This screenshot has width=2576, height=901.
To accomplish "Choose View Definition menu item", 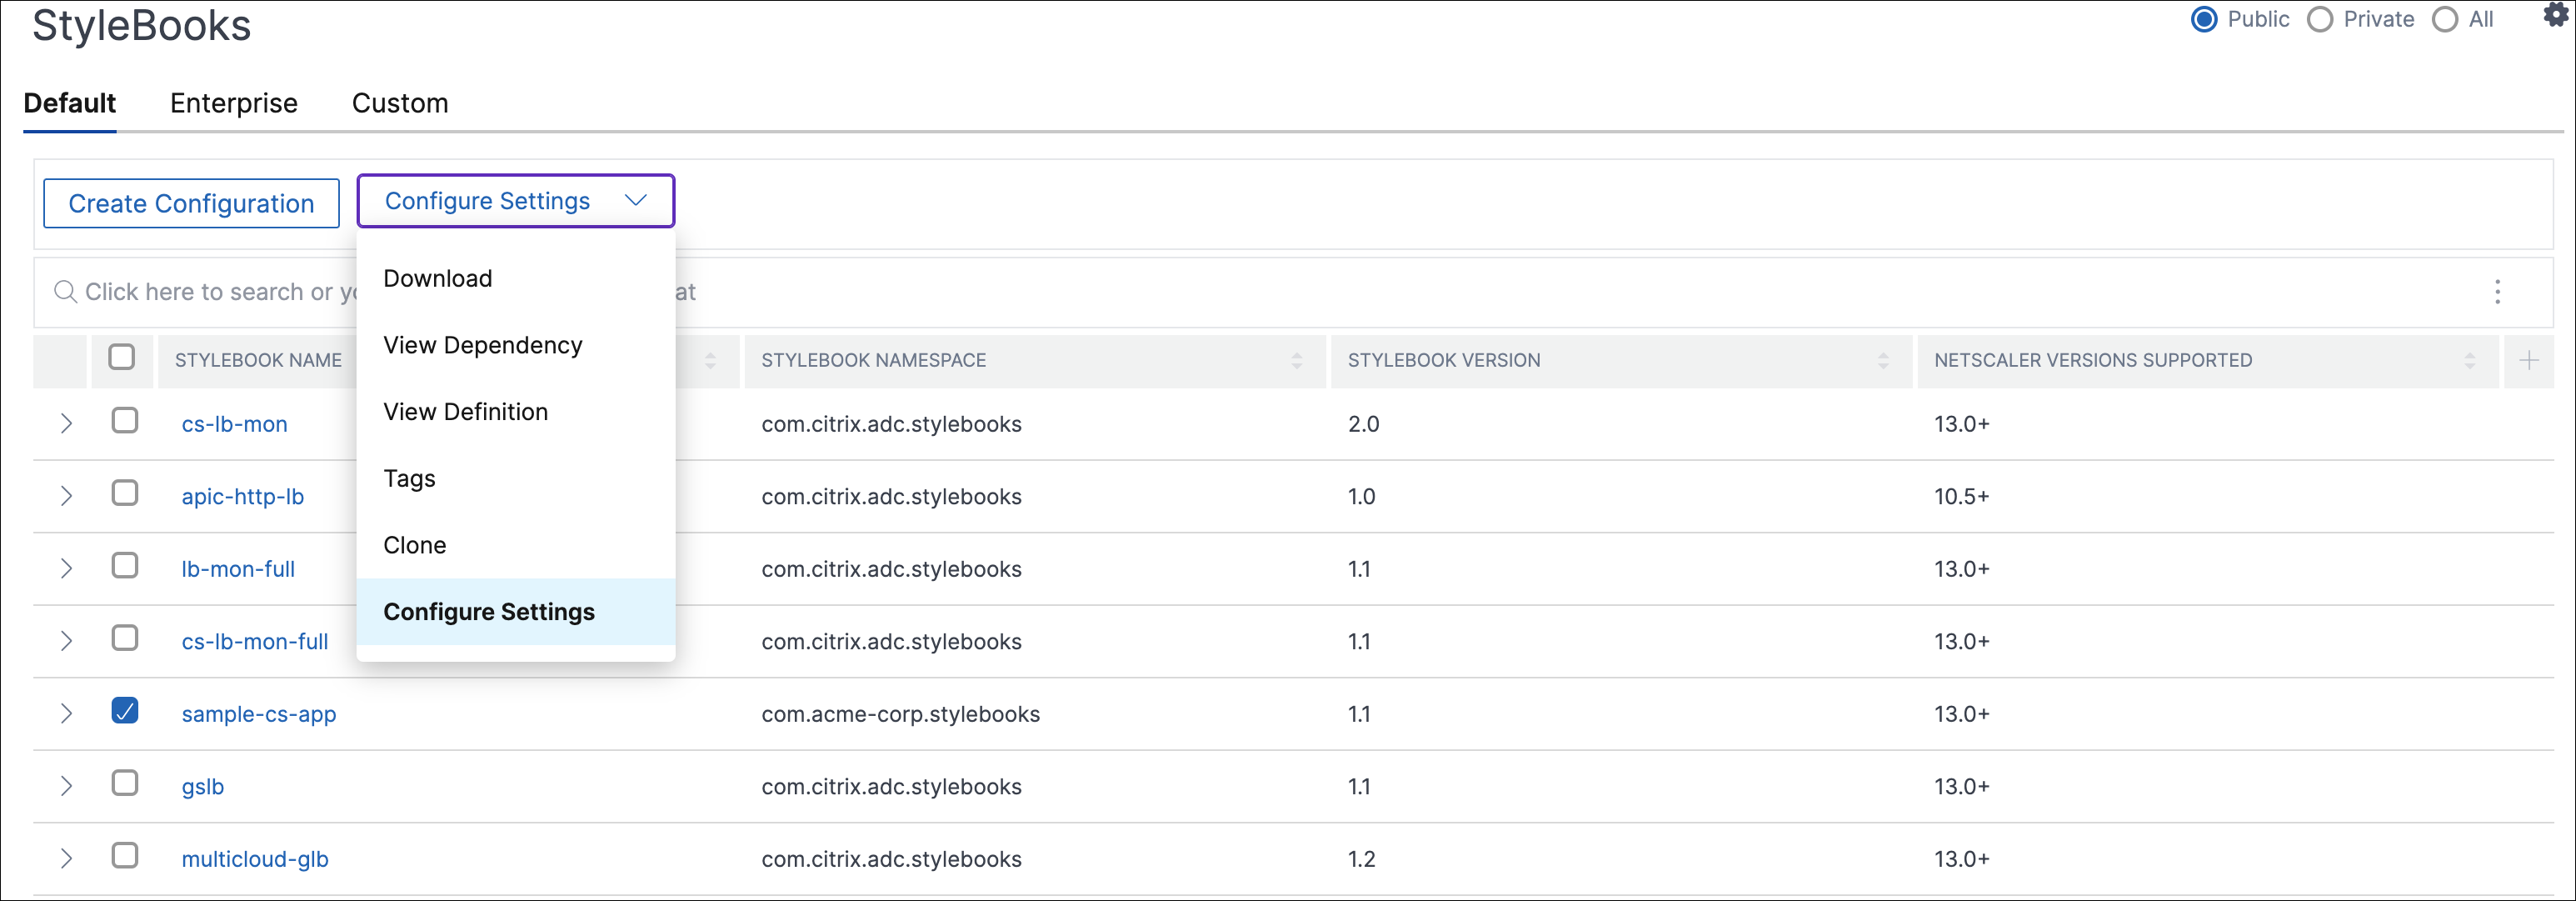I will 516,412.
